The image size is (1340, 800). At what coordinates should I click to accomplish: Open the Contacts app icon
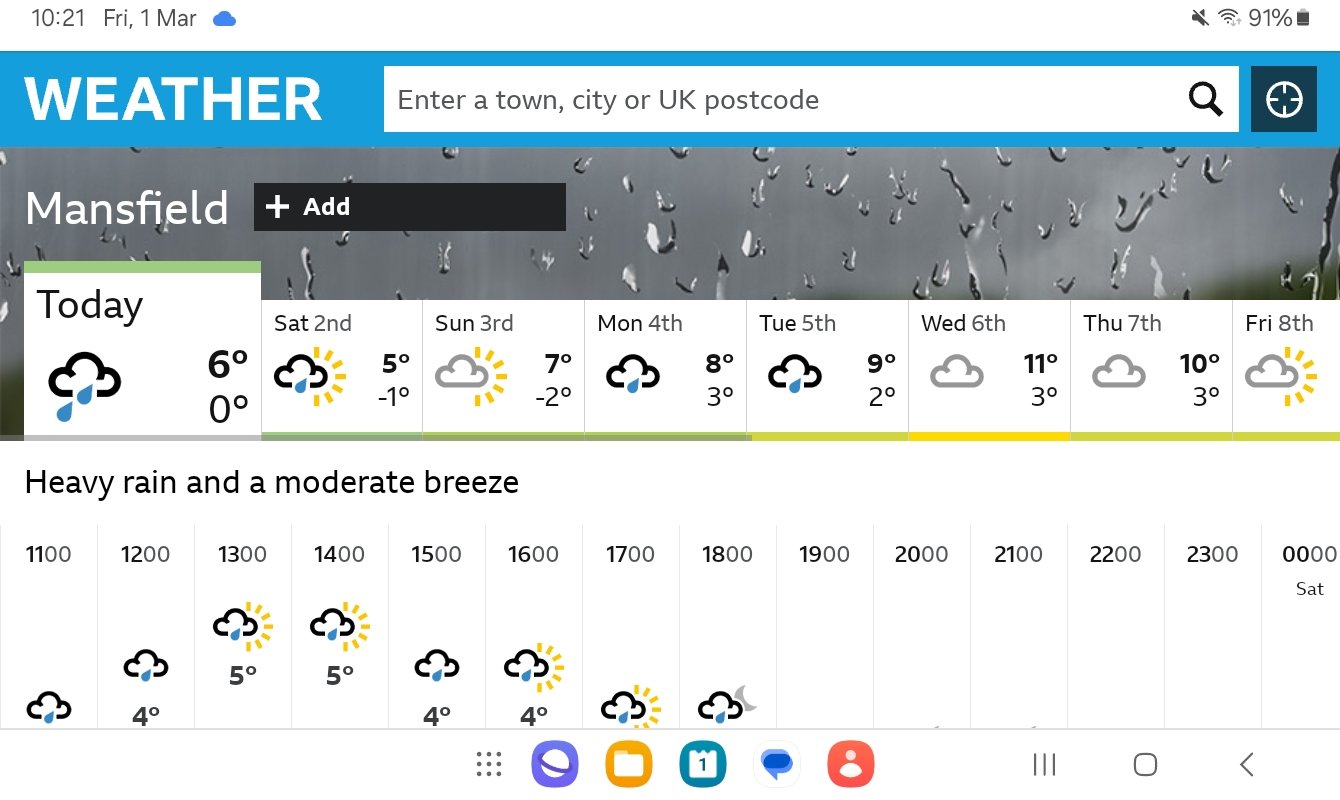point(851,765)
